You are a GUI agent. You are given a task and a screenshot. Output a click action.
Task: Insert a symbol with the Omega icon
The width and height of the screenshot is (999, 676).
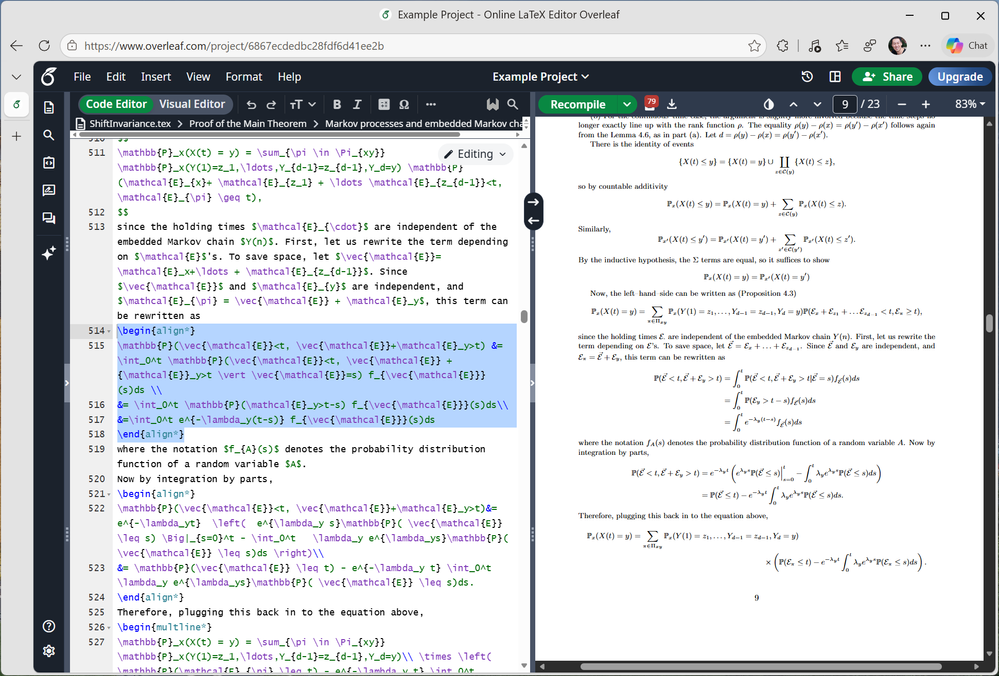click(x=403, y=104)
